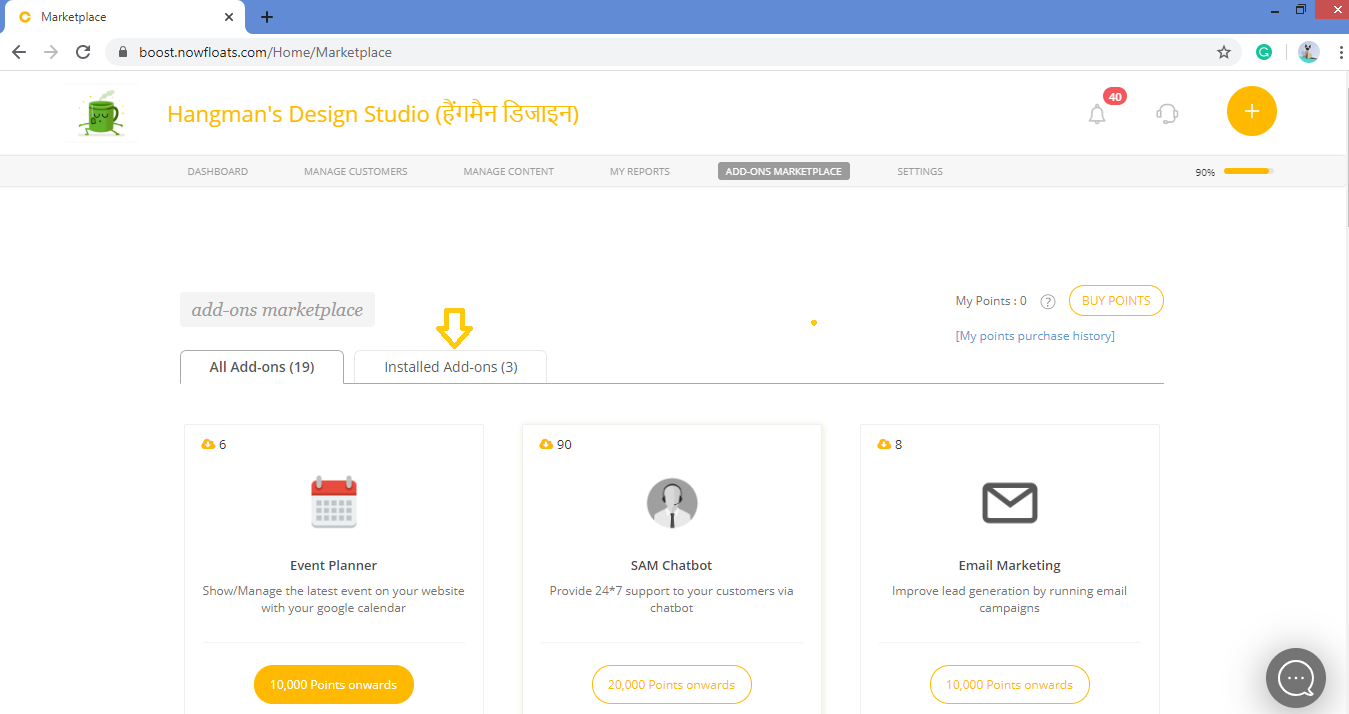Open a new browser tab
This screenshot has height=714, width=1349.
tap(267, 17)
